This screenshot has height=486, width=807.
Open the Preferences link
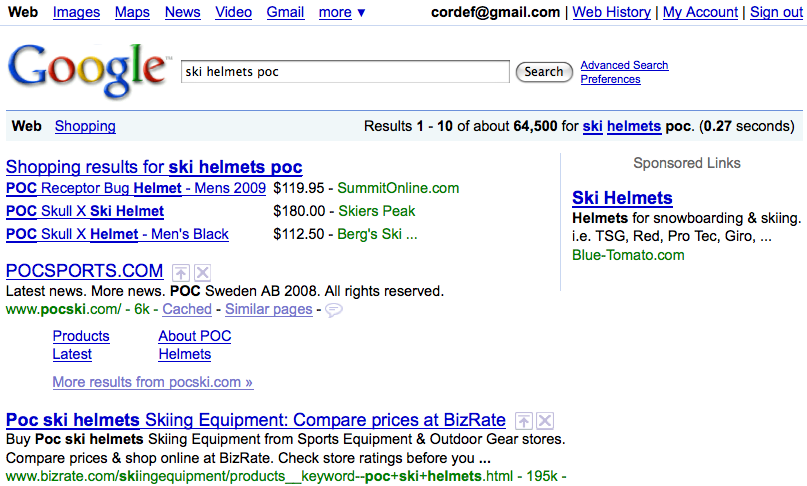click(610, 79)
